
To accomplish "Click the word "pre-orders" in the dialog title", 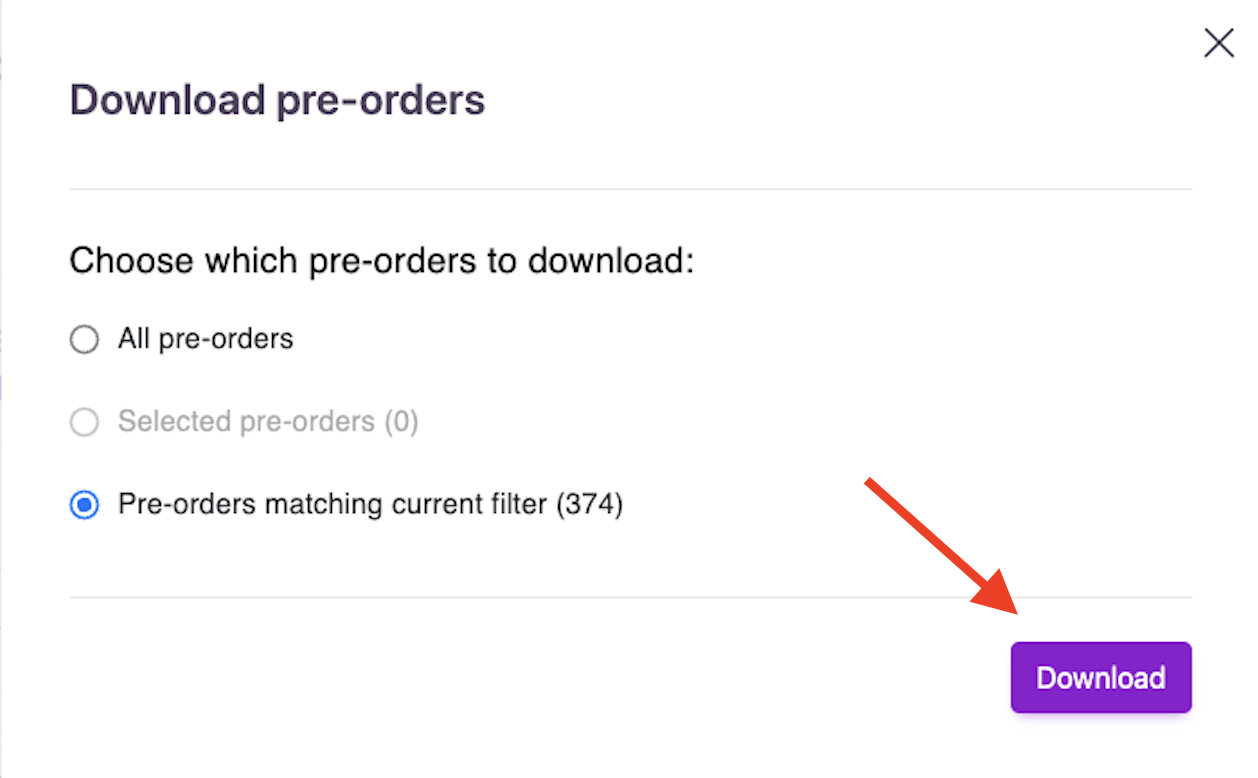I will click(380, 101).
